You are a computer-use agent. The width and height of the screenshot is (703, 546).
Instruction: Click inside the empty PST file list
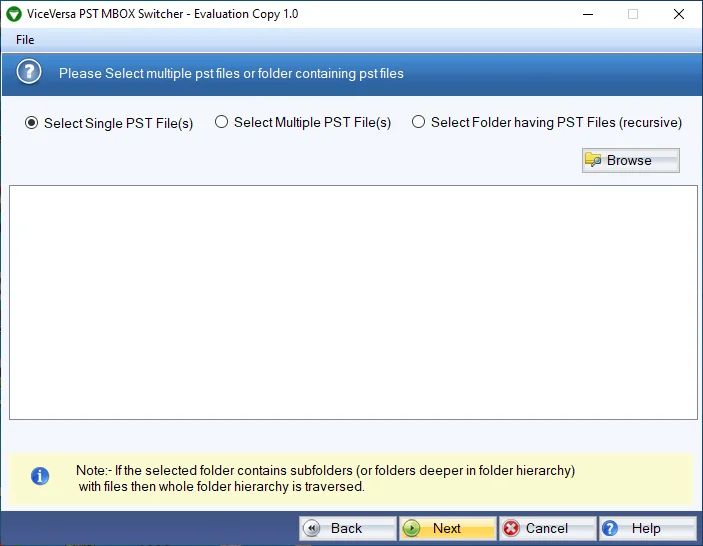tap(353, 303)
